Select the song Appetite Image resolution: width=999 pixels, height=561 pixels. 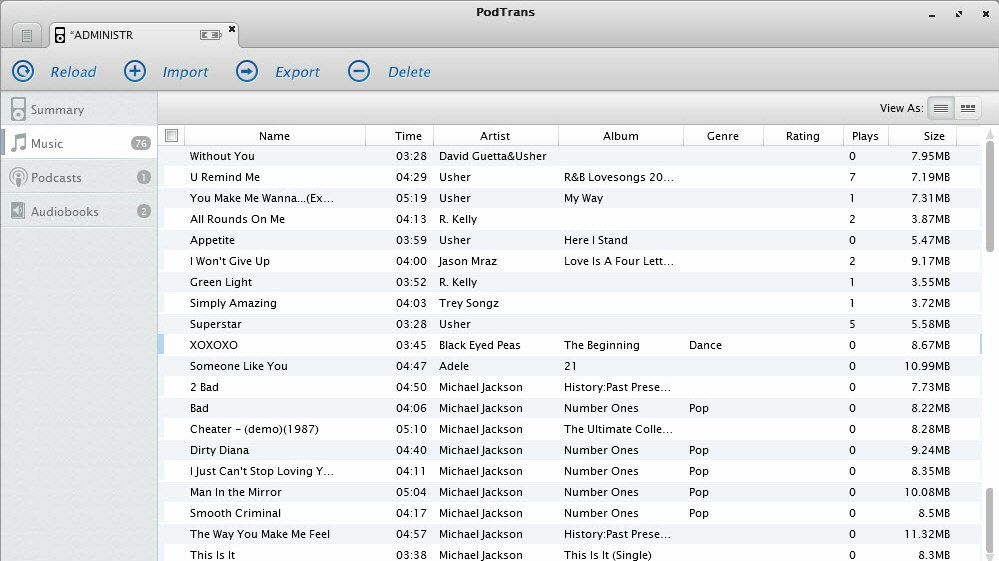pyautogui.click(x=212, y=240)
